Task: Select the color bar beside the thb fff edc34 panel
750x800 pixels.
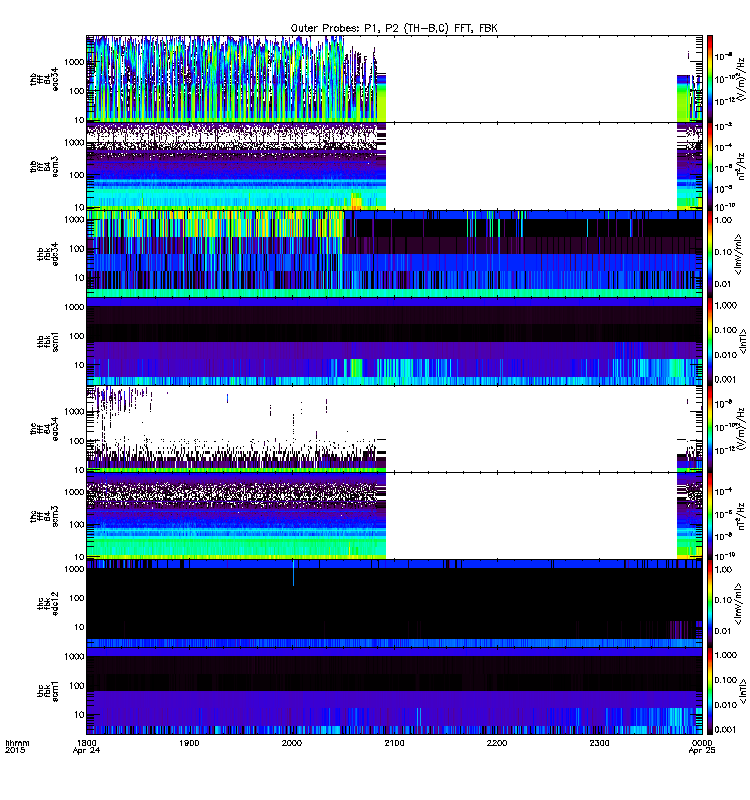Action: click(x=710, y=79)
